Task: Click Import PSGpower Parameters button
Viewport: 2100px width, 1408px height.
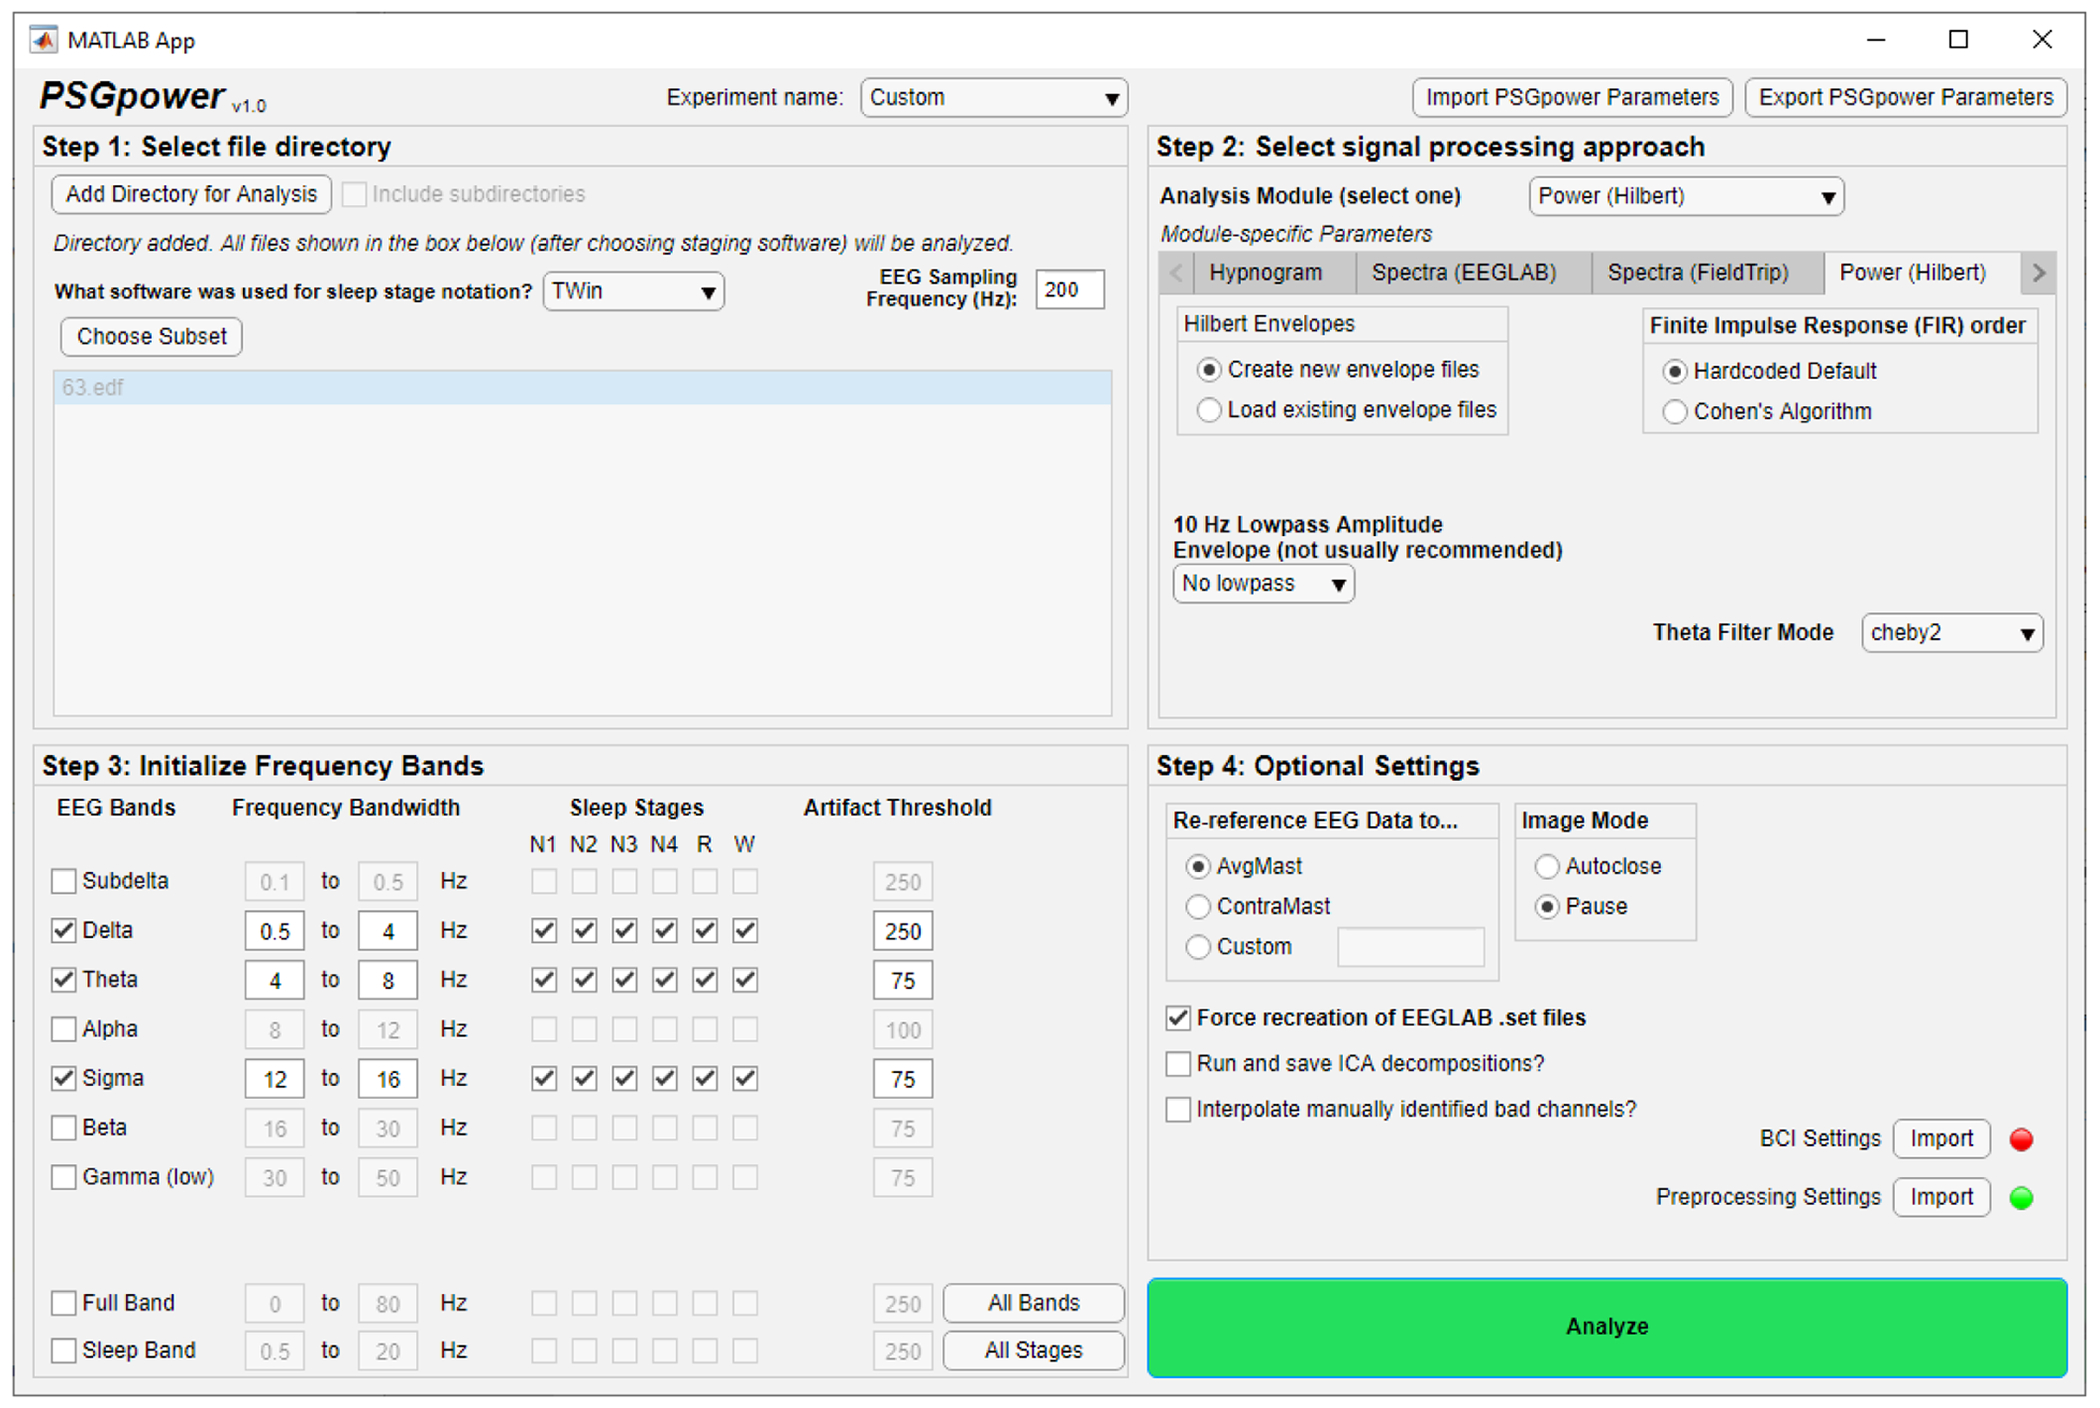Action: (x=1572, y=97)
